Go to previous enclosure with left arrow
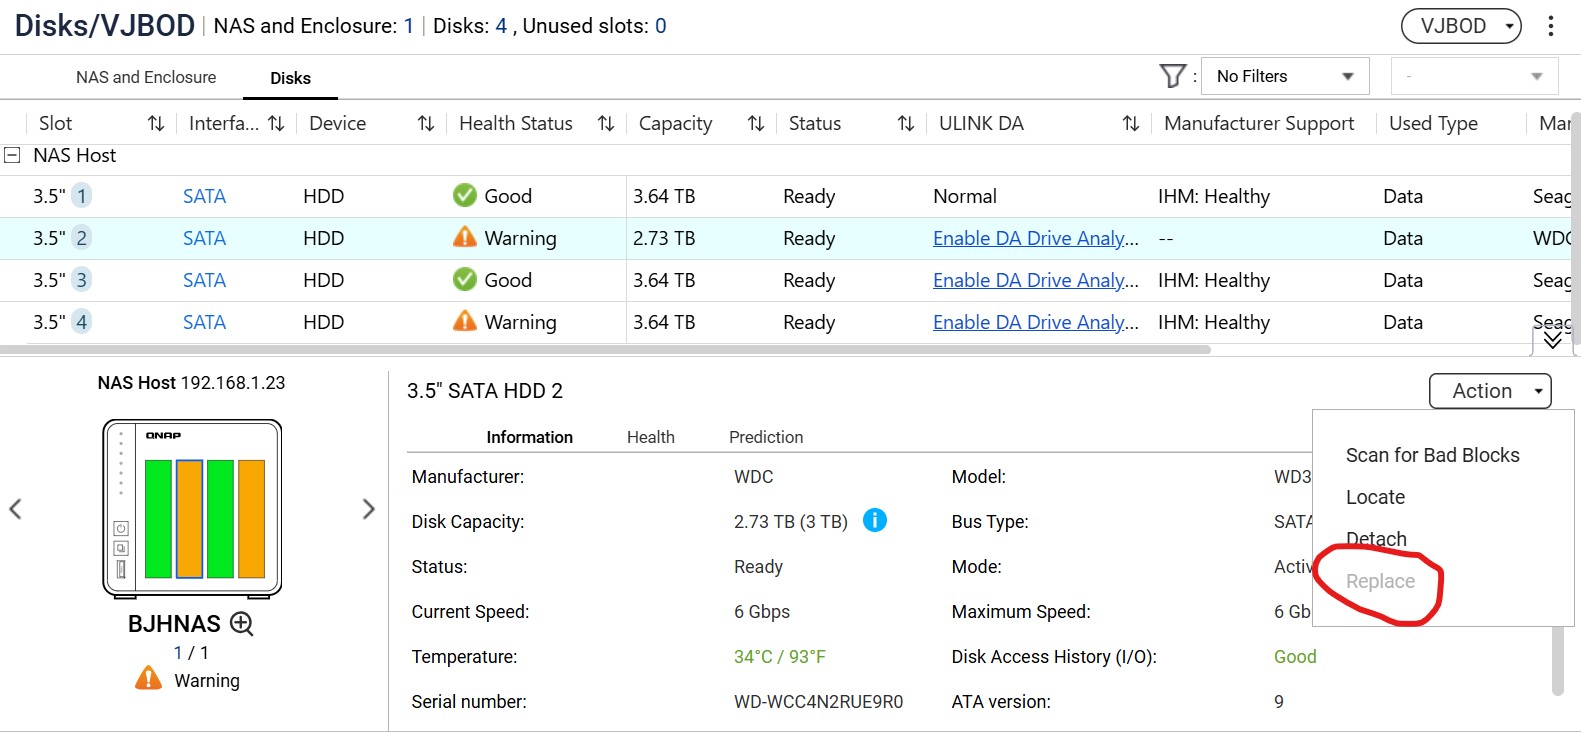This screenshot has height=732, width=1581. [16, 509]
